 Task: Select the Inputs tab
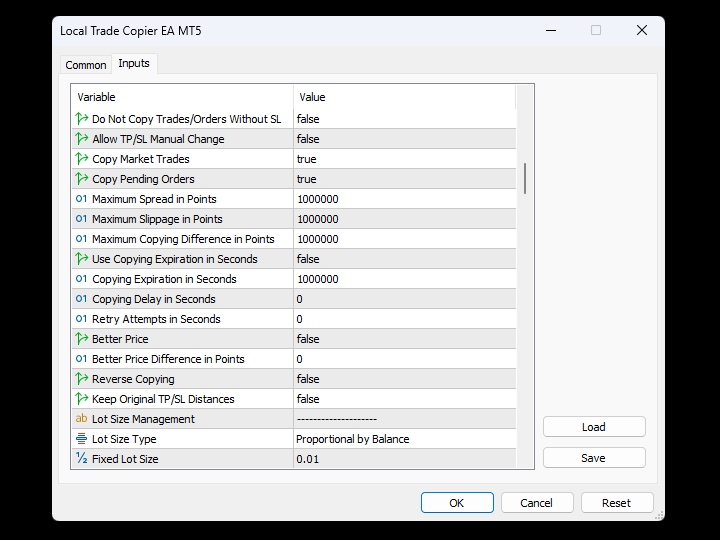(134, 63)
